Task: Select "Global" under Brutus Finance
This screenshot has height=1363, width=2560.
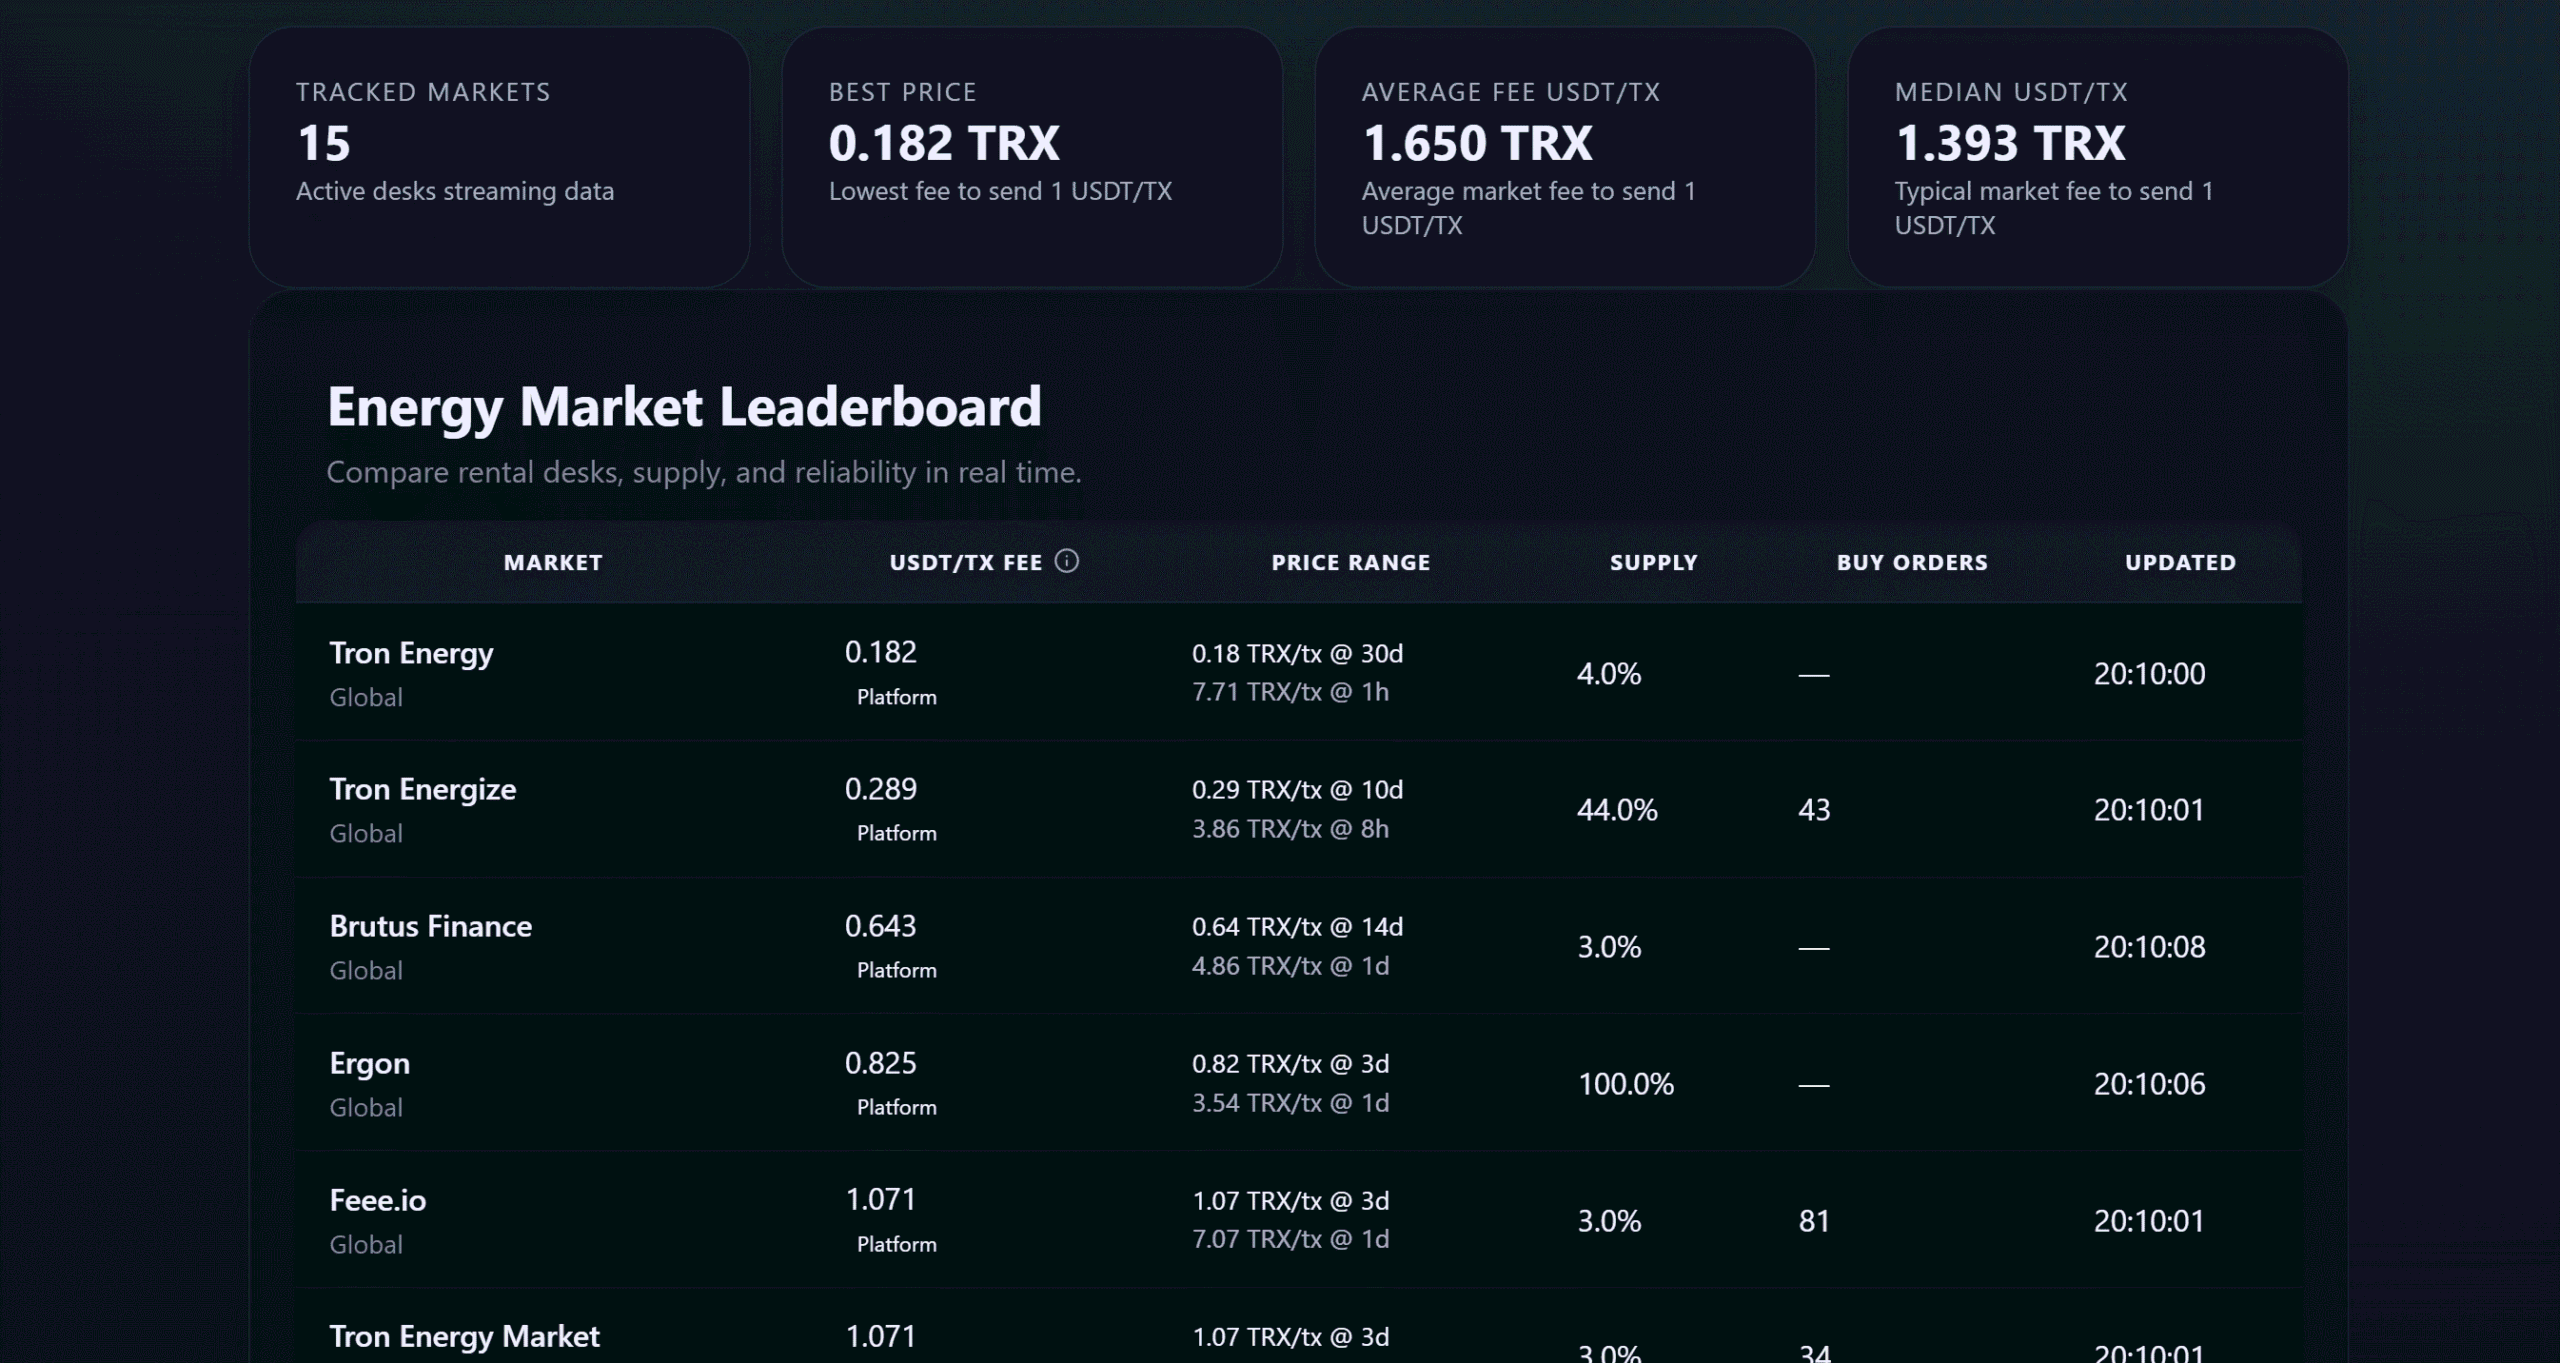Action: tap(366, 970)
